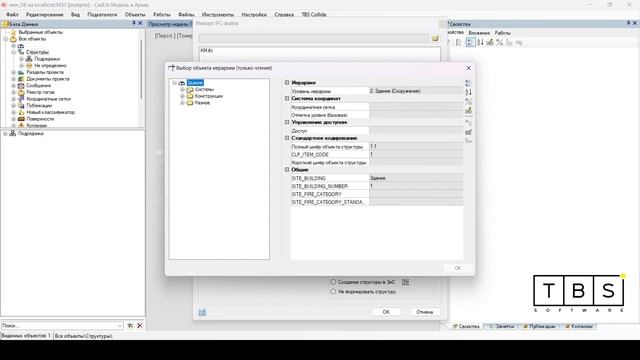Open the Файл menu
This screenshot has height=360, width=640.
[x=12, y=14]
